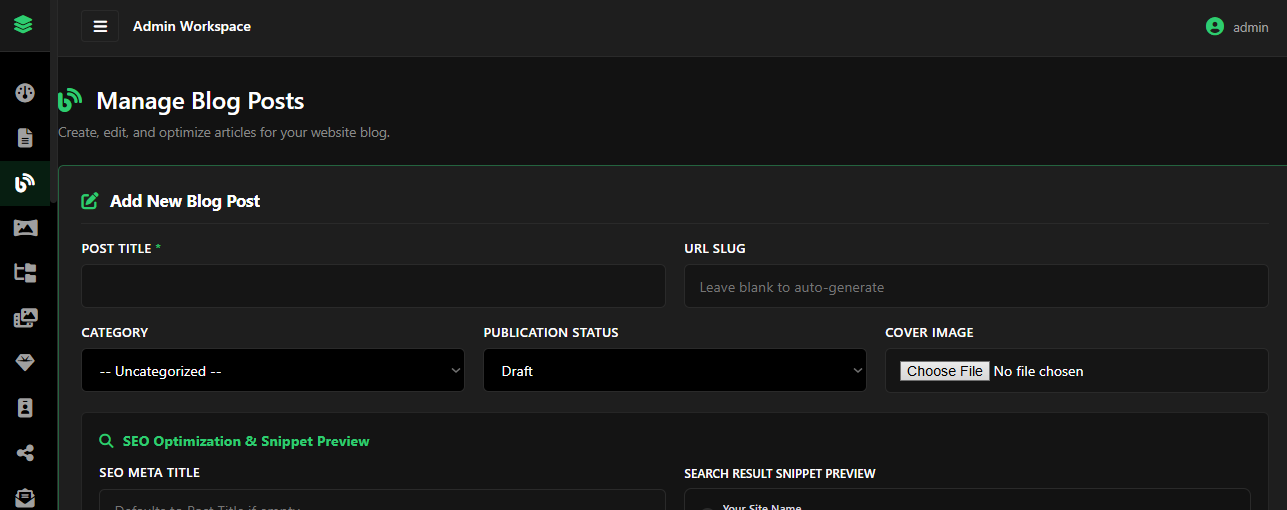Click the admin user avatar icon

(1215, 27)
